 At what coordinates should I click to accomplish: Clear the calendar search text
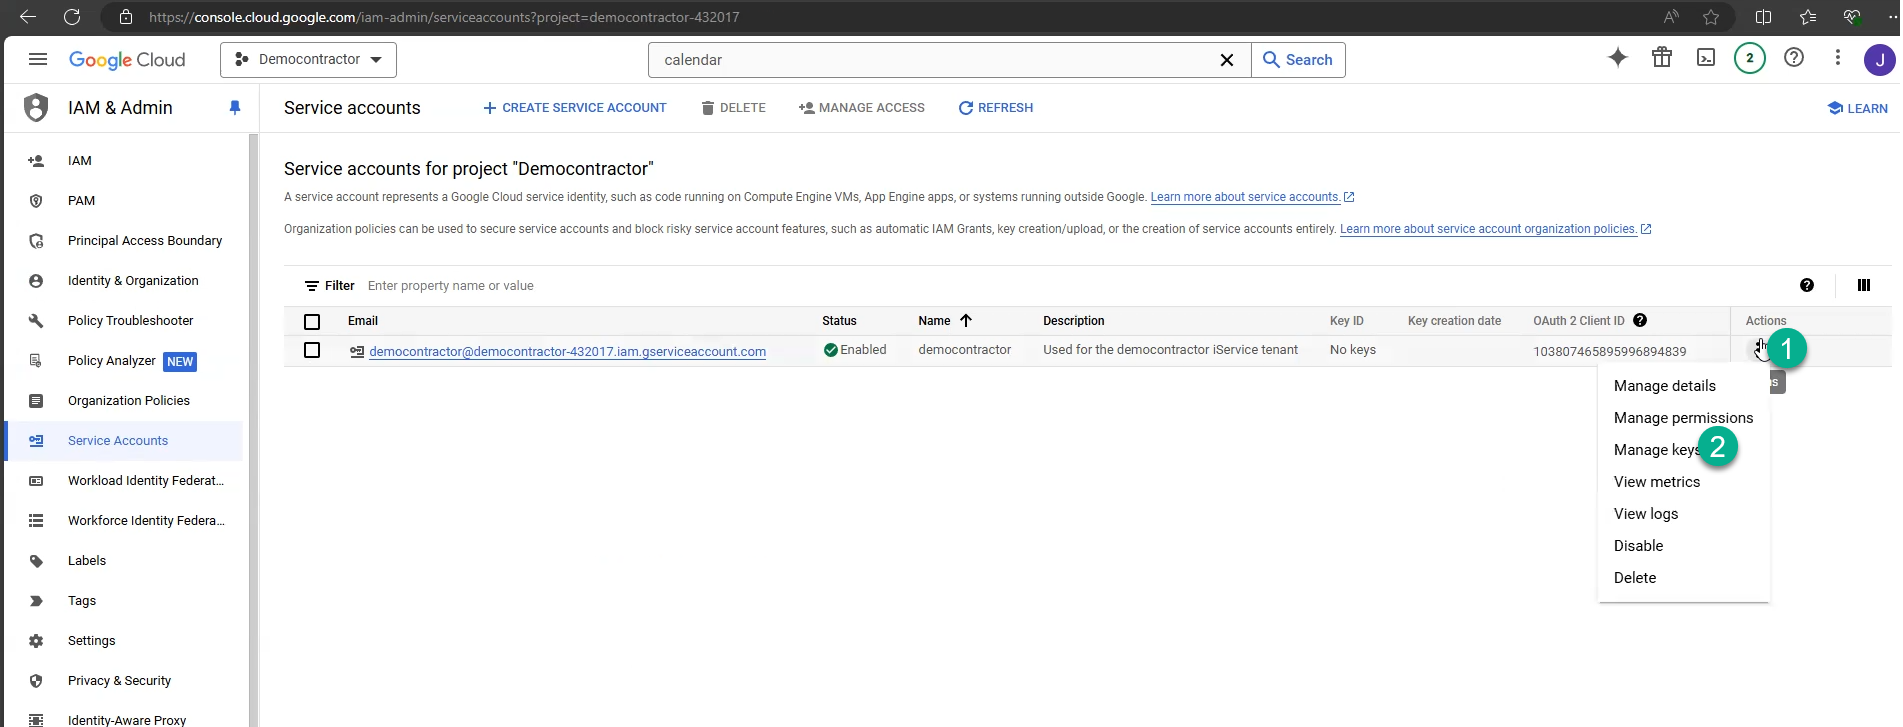(1227, 60)
